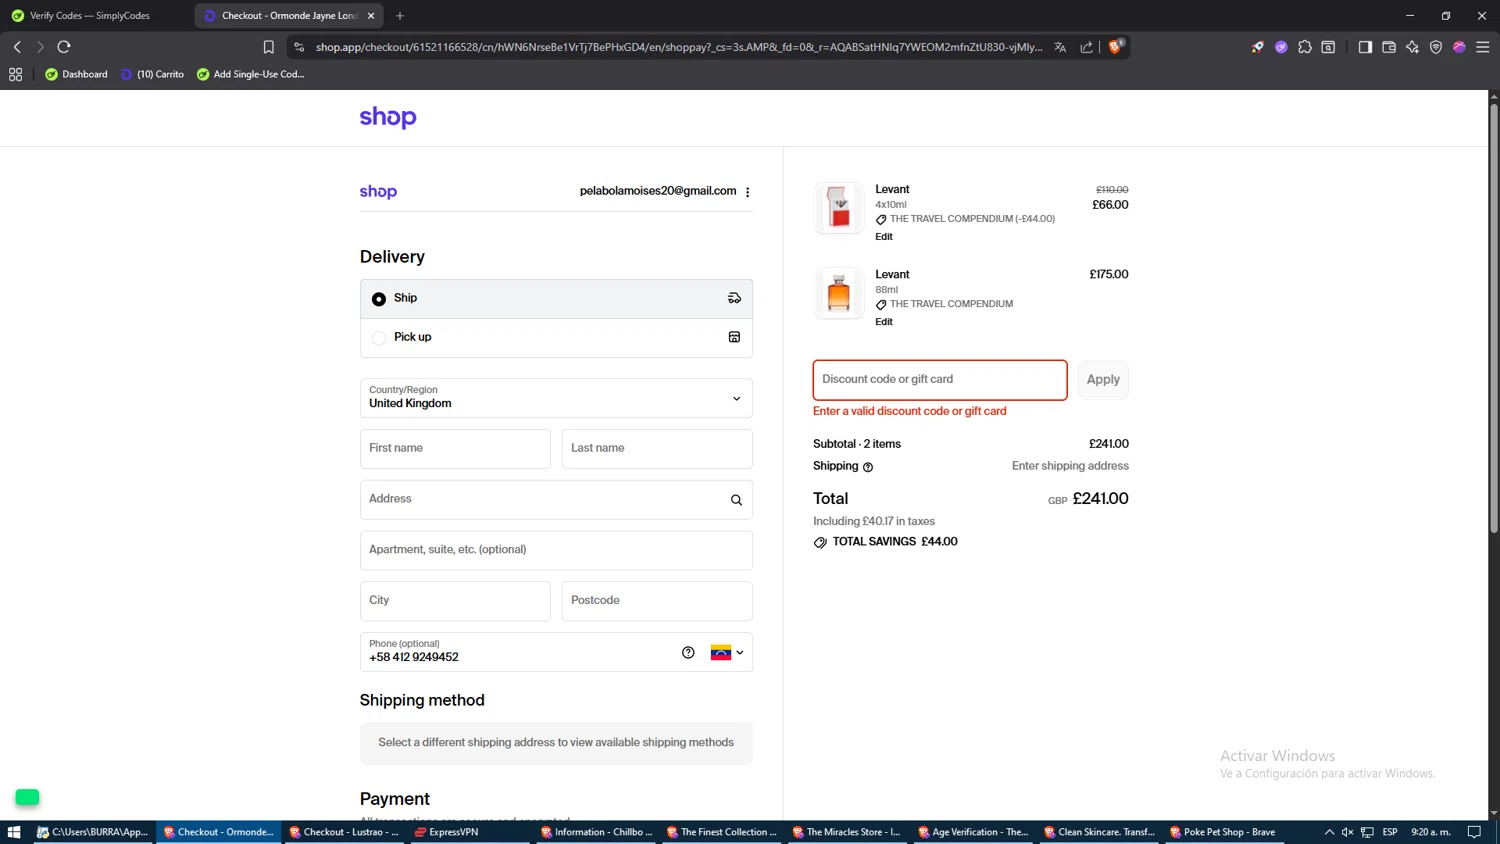Edit the Levant 4x10ml cart item
The image size is (1500, 844).
pos(884,237)
